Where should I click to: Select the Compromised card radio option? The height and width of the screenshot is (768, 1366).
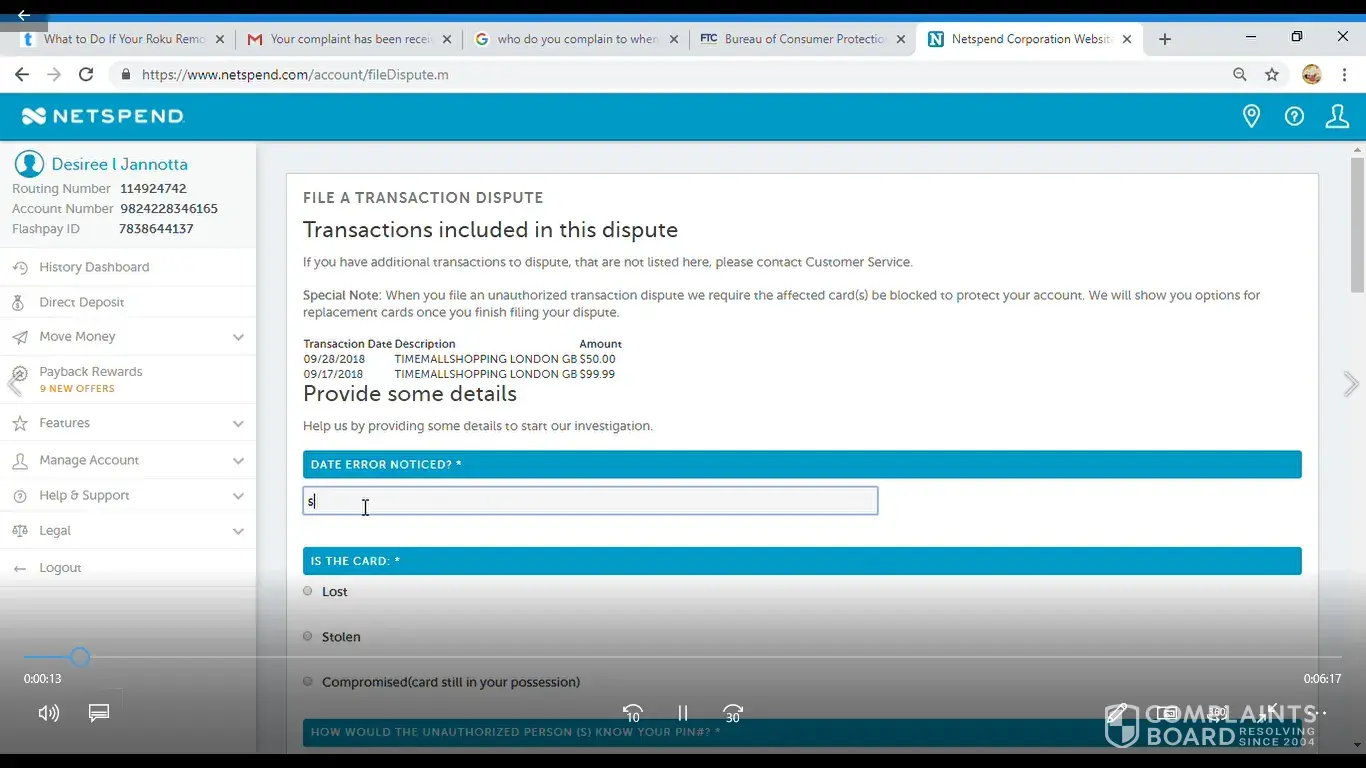point(307,681)
